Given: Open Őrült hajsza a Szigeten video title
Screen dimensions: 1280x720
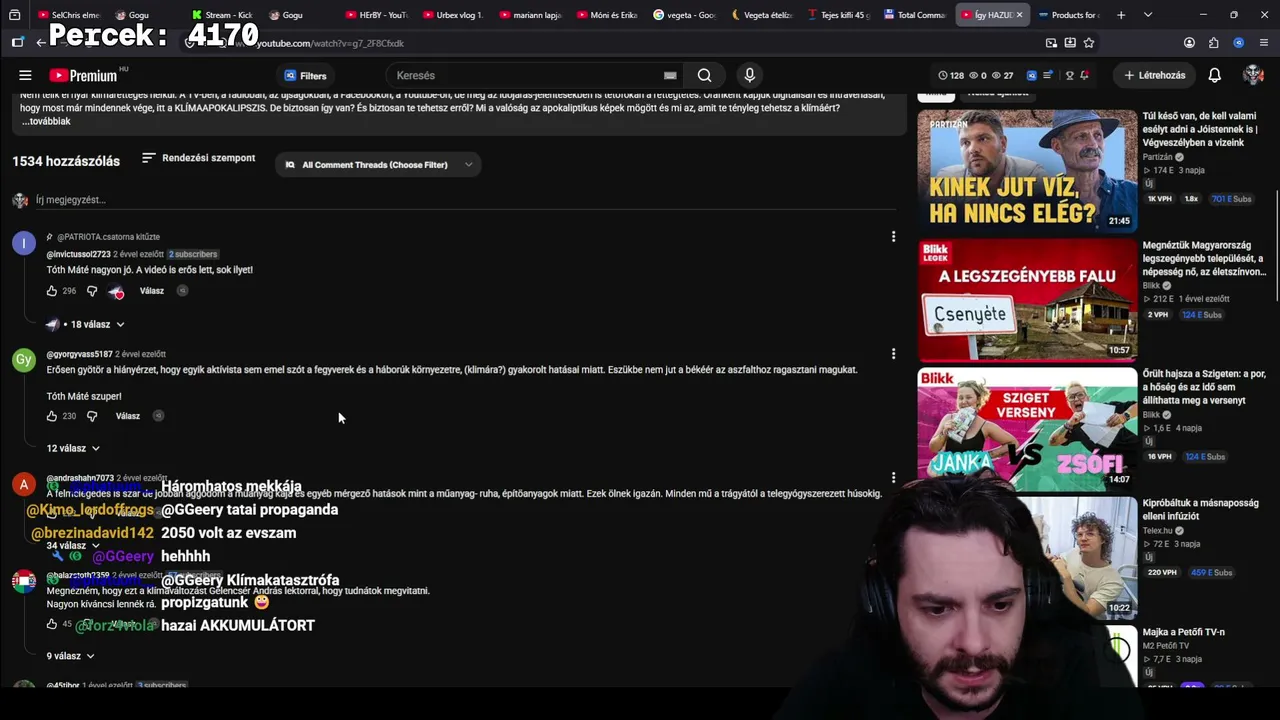Looking at the screenshot, I should (x=1205, y=387).
